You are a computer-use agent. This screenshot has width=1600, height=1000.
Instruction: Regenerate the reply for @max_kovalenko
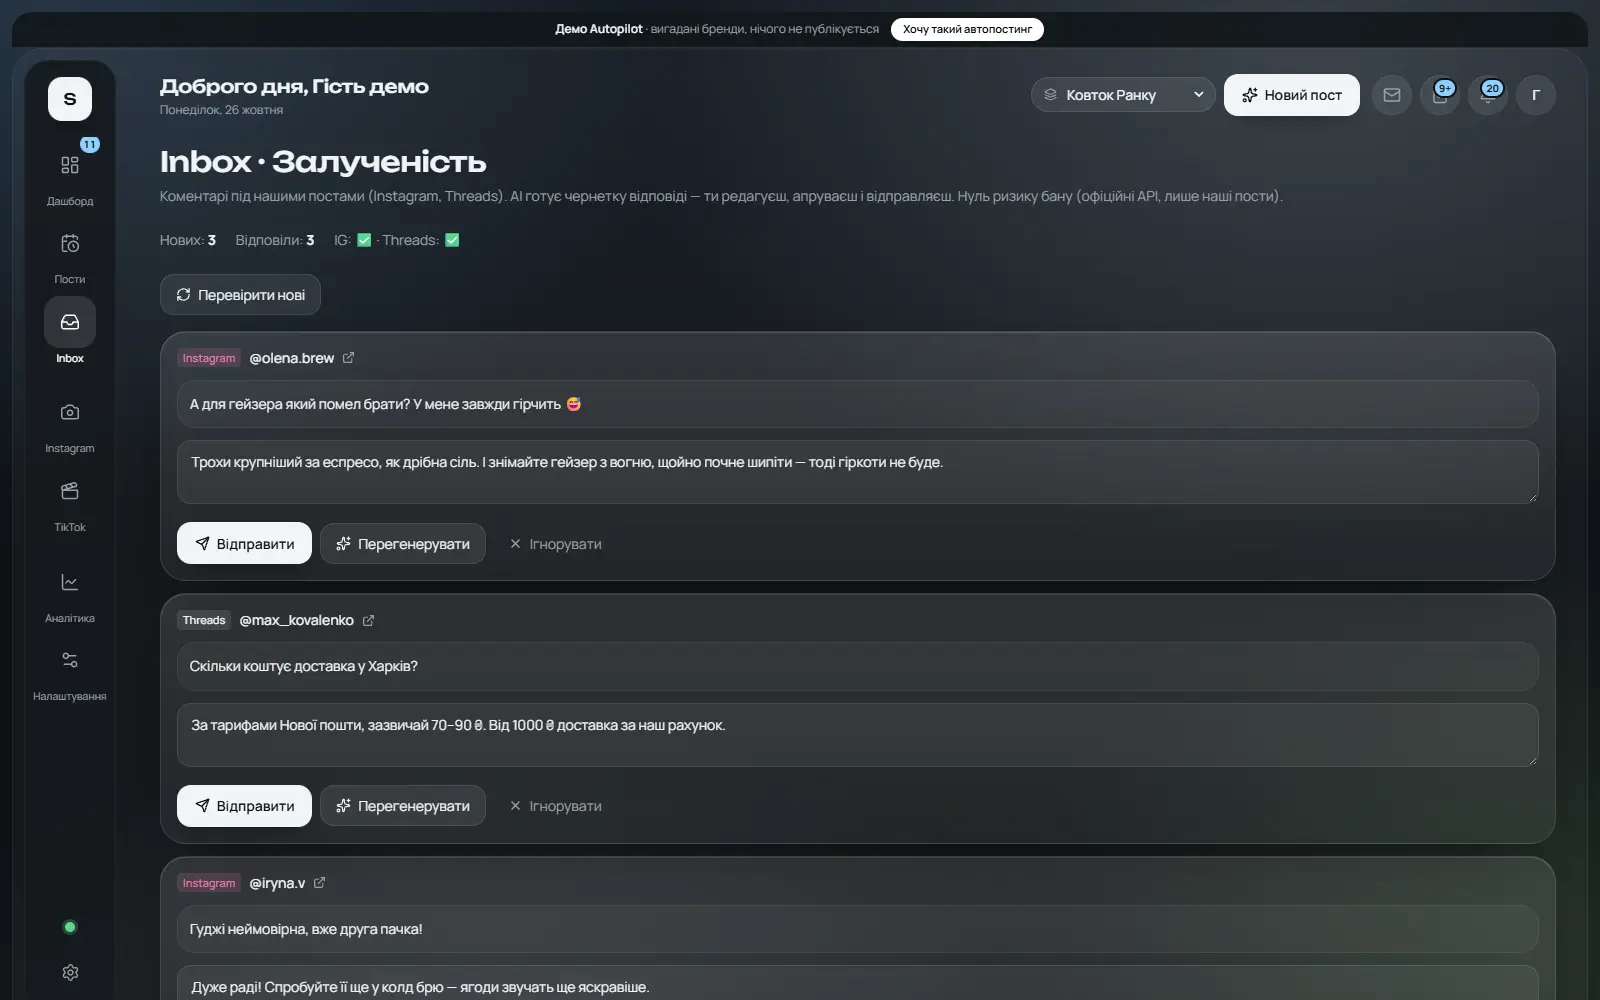[403, 806]
